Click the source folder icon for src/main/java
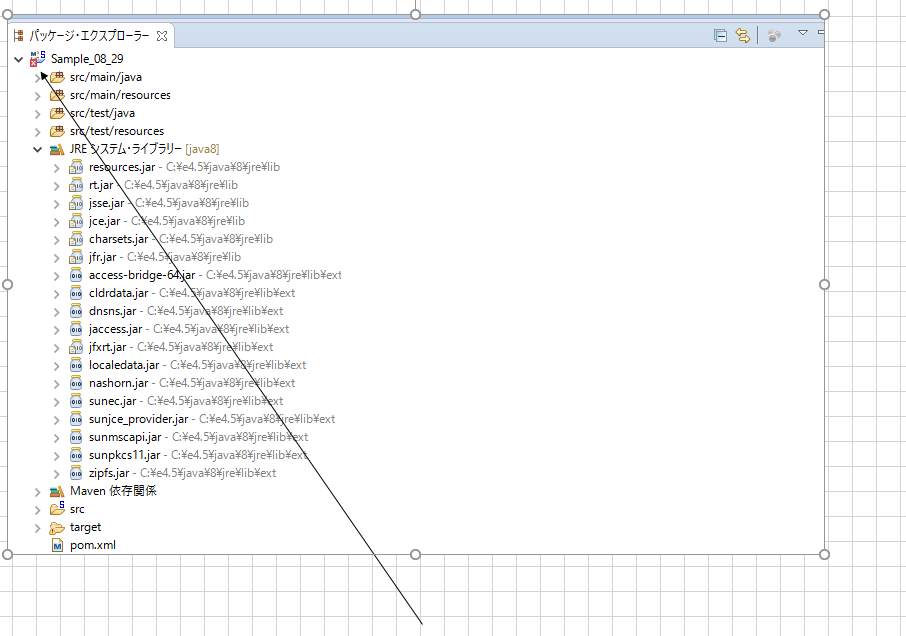This screenshot has height=636, width=906. 56,76
